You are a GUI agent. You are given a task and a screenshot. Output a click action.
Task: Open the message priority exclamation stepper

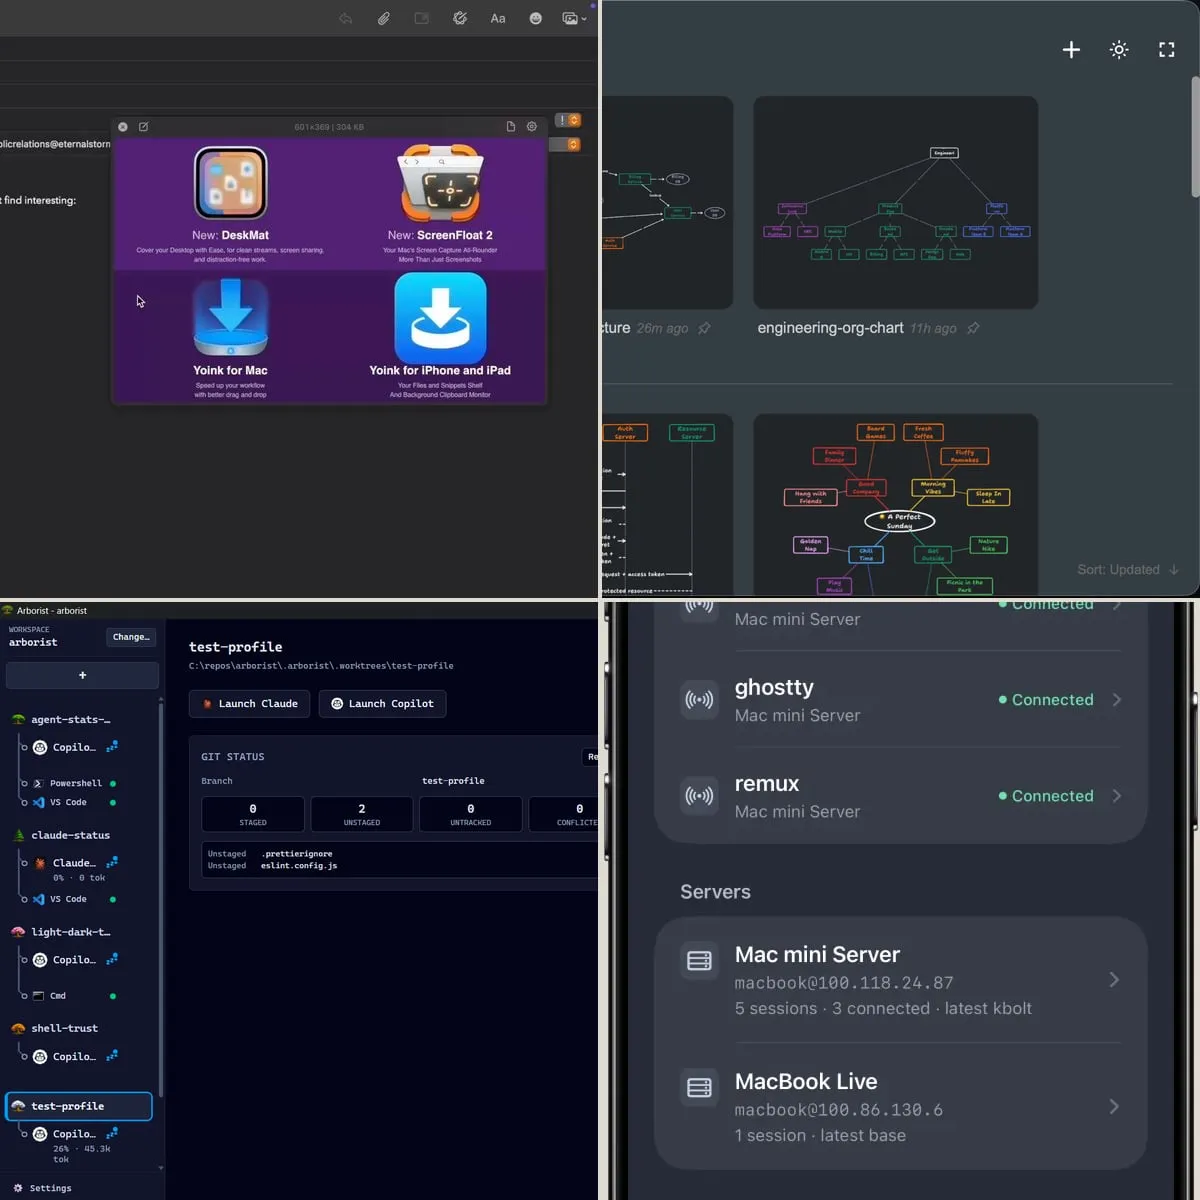tap(568, 120)
